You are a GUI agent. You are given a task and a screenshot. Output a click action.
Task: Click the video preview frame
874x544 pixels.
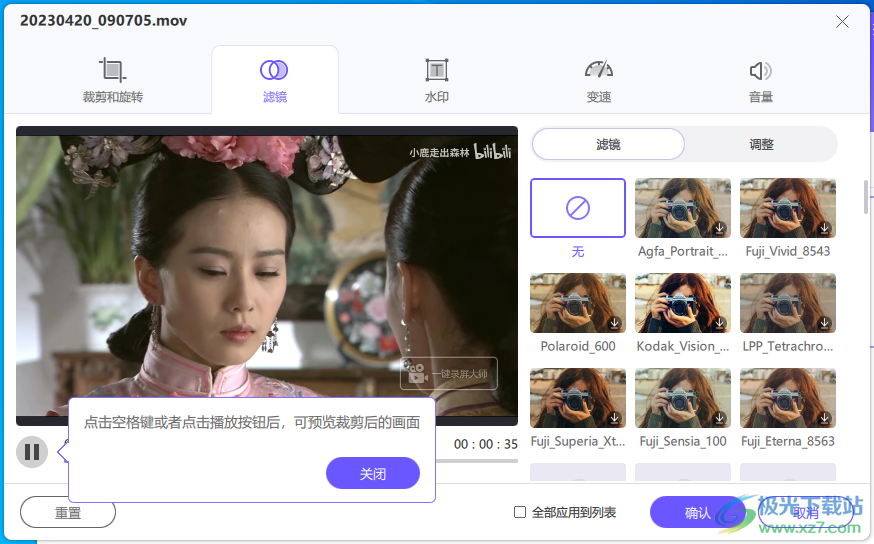[266, 276]
